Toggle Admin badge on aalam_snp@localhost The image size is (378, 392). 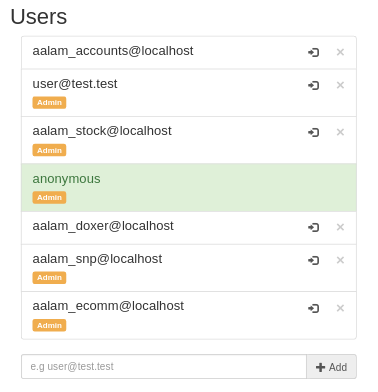tap(49, 278)
